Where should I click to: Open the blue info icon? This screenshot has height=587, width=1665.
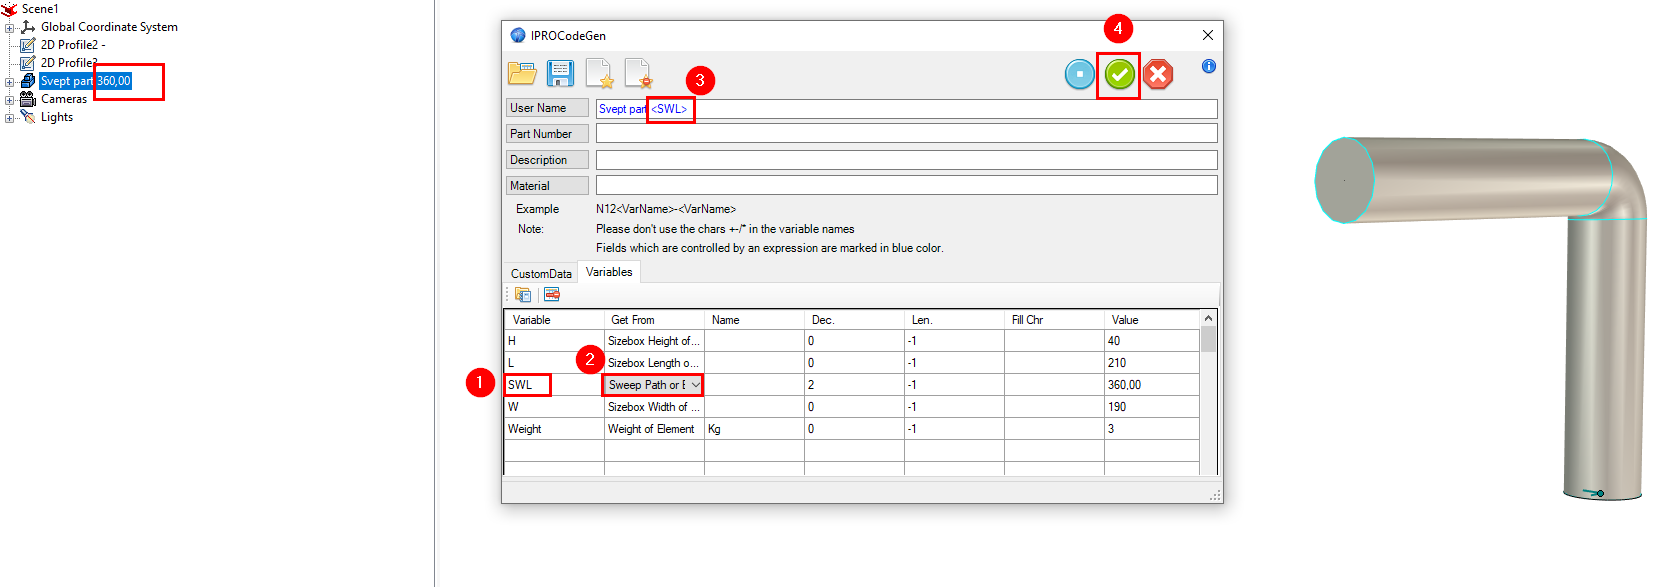point(1209,66)
